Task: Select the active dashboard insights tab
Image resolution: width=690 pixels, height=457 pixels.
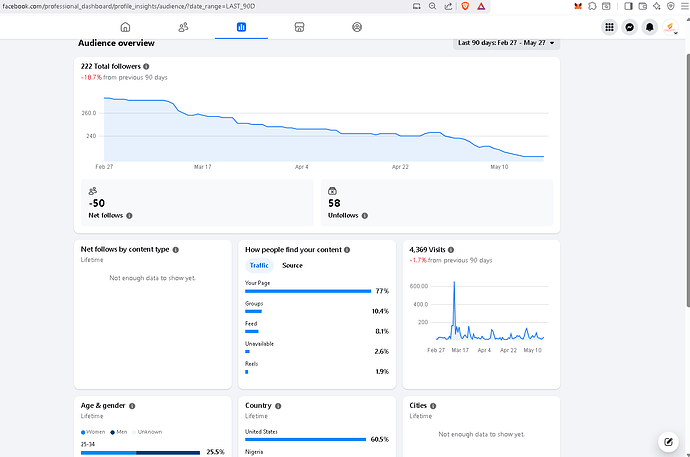Action: pos(241,27)
